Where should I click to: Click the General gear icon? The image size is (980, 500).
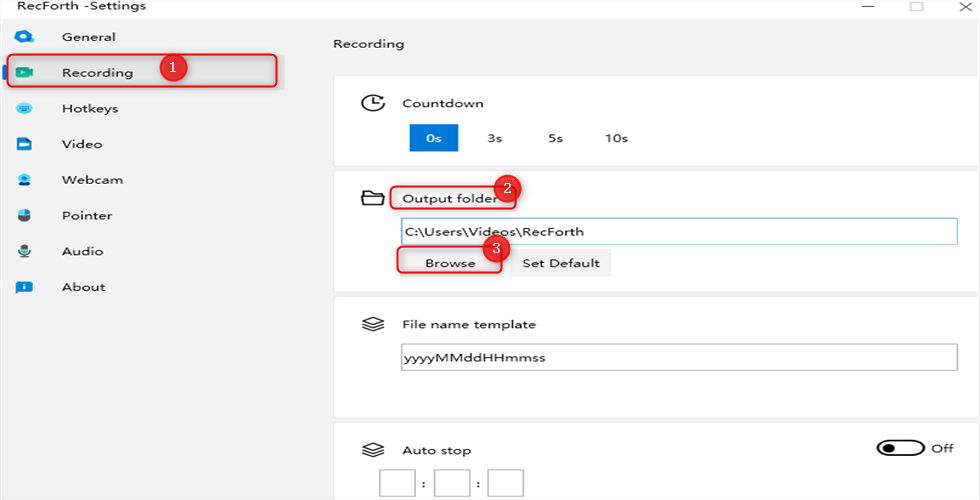coord(24,37)
